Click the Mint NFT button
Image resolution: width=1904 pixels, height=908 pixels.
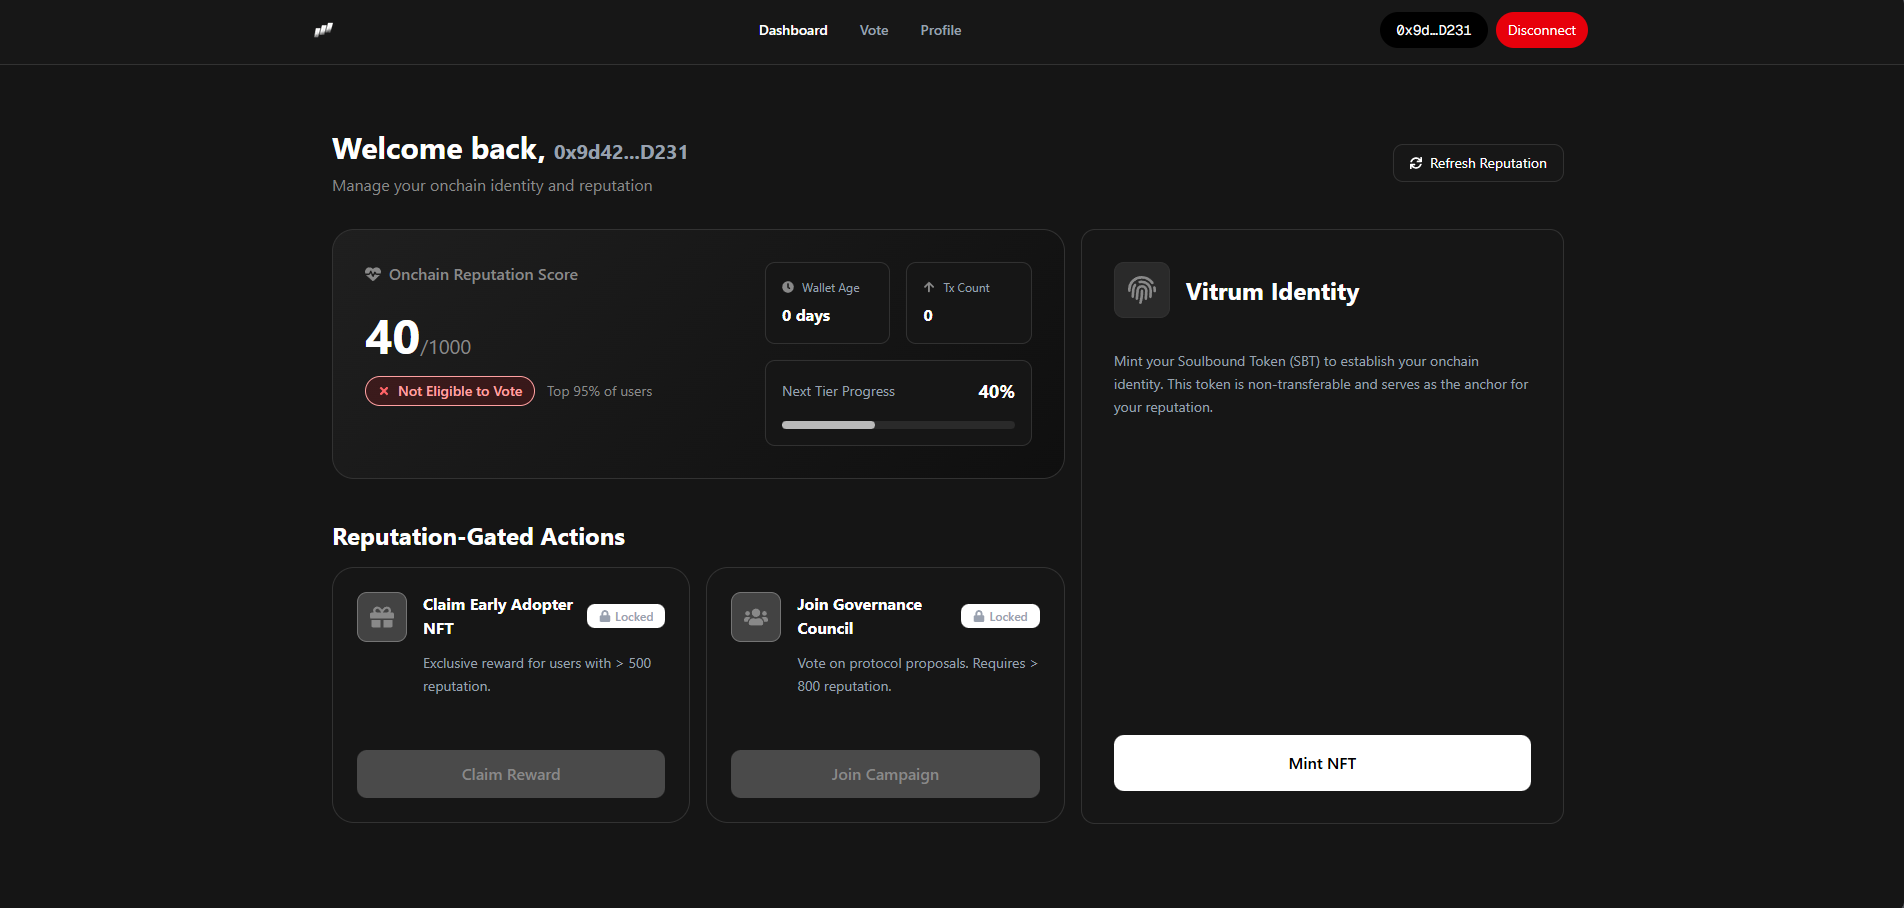tap(1322, 763)
